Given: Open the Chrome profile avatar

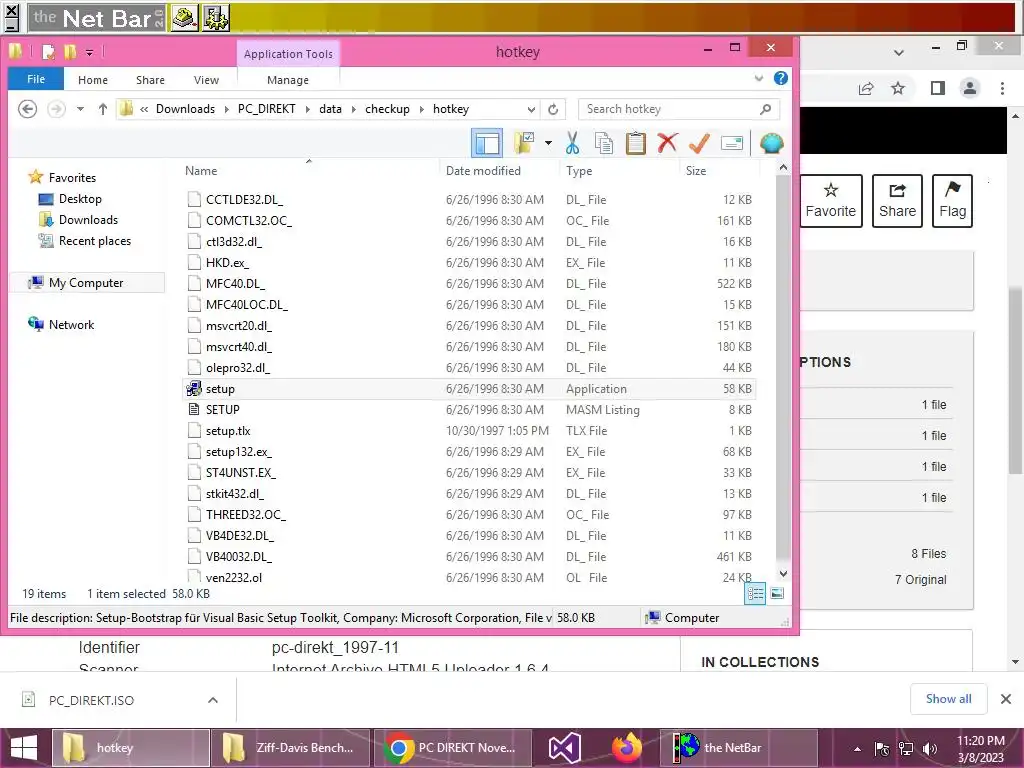Looking at the screenshot, I should 970,88.
